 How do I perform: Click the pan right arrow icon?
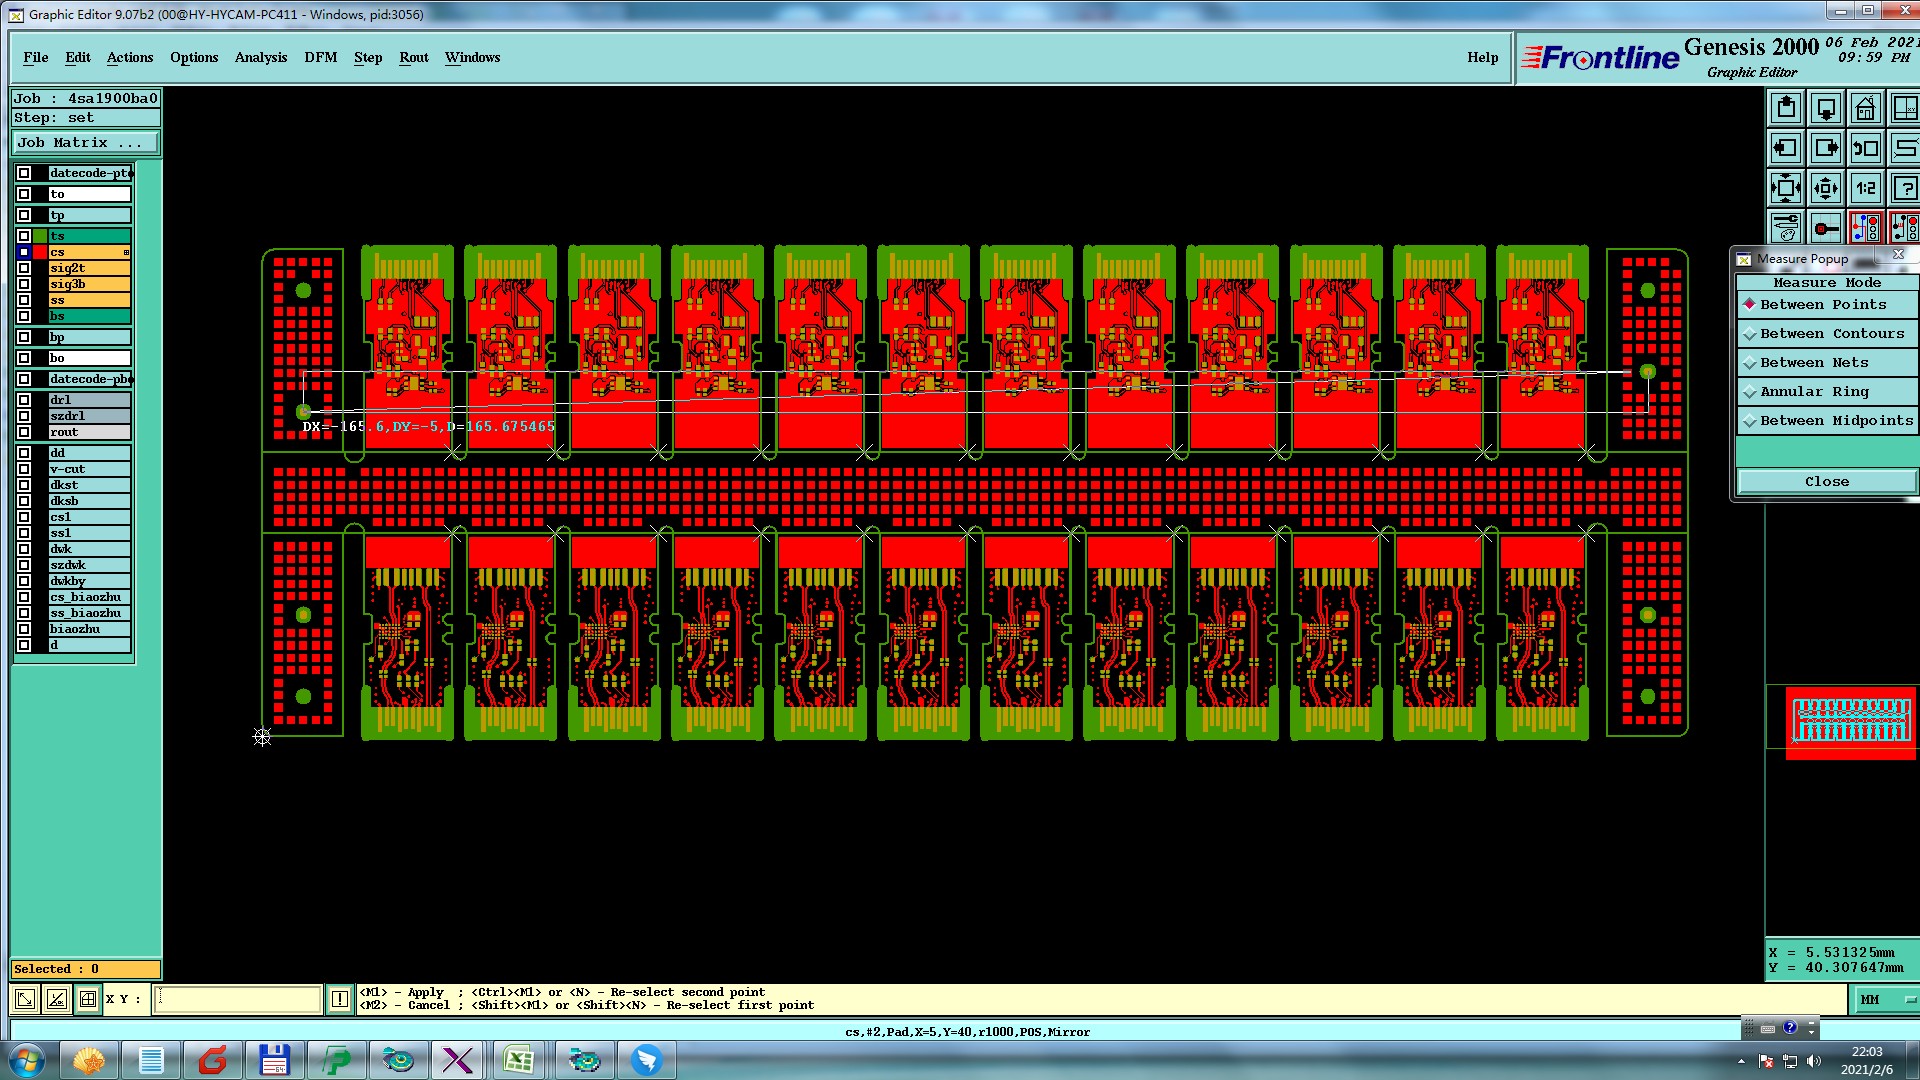1825,148
